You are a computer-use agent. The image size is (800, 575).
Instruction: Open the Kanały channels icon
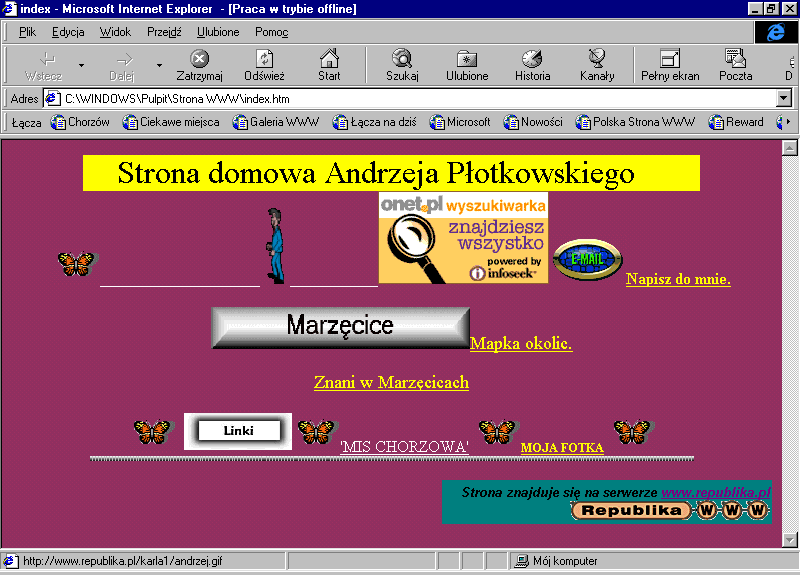coord(597,65)
